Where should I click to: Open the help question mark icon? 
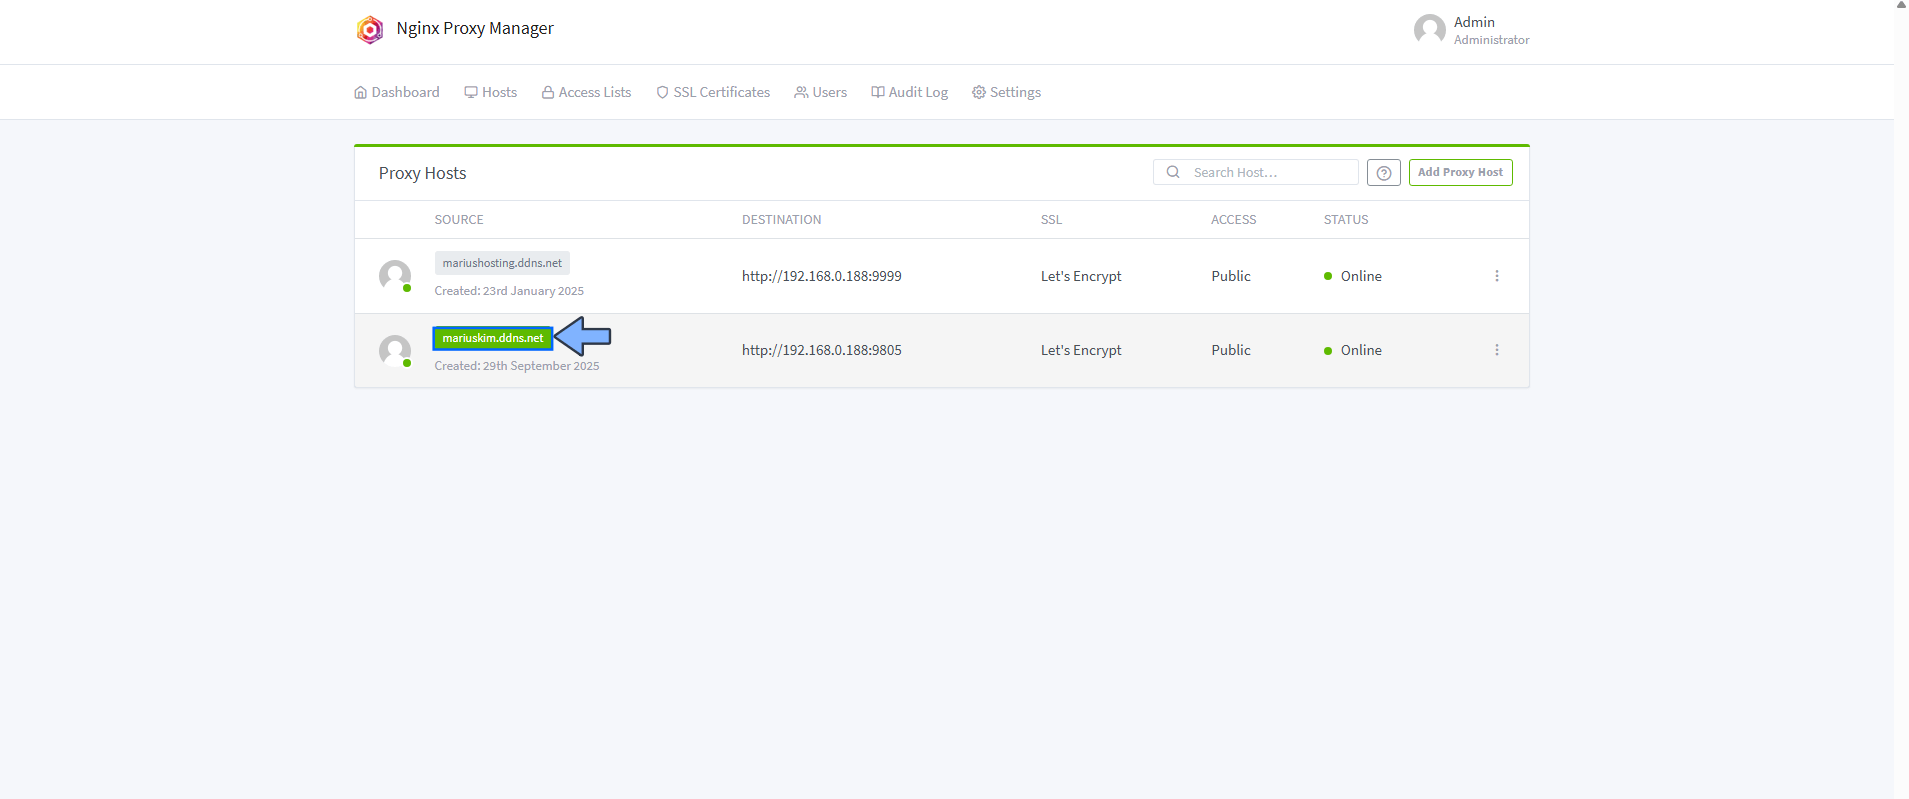pos(1383,173)
